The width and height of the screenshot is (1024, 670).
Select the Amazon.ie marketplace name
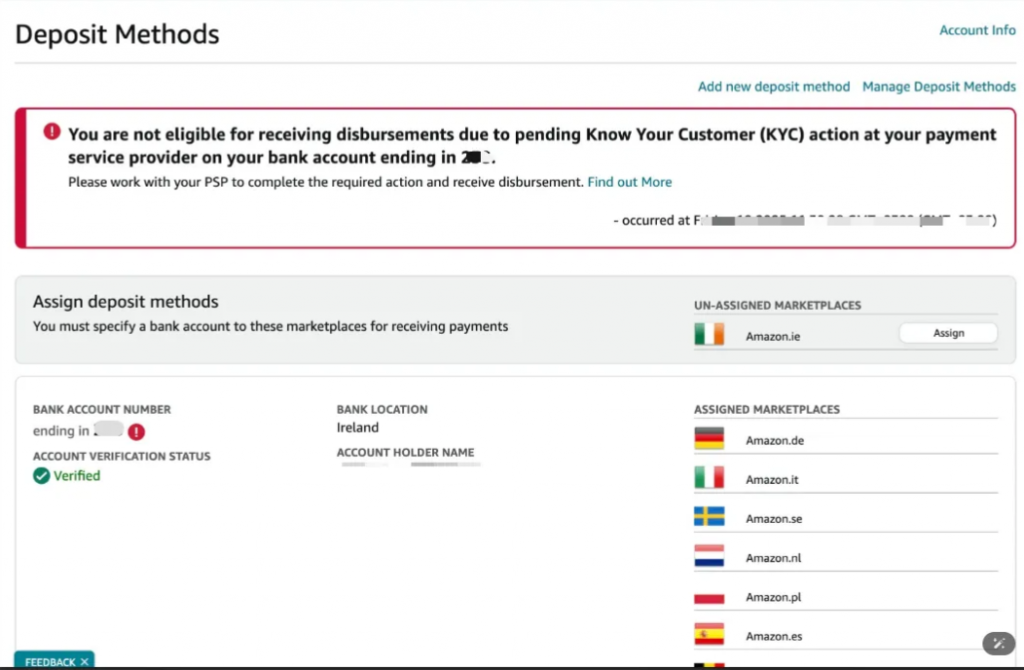pos(773,336)
